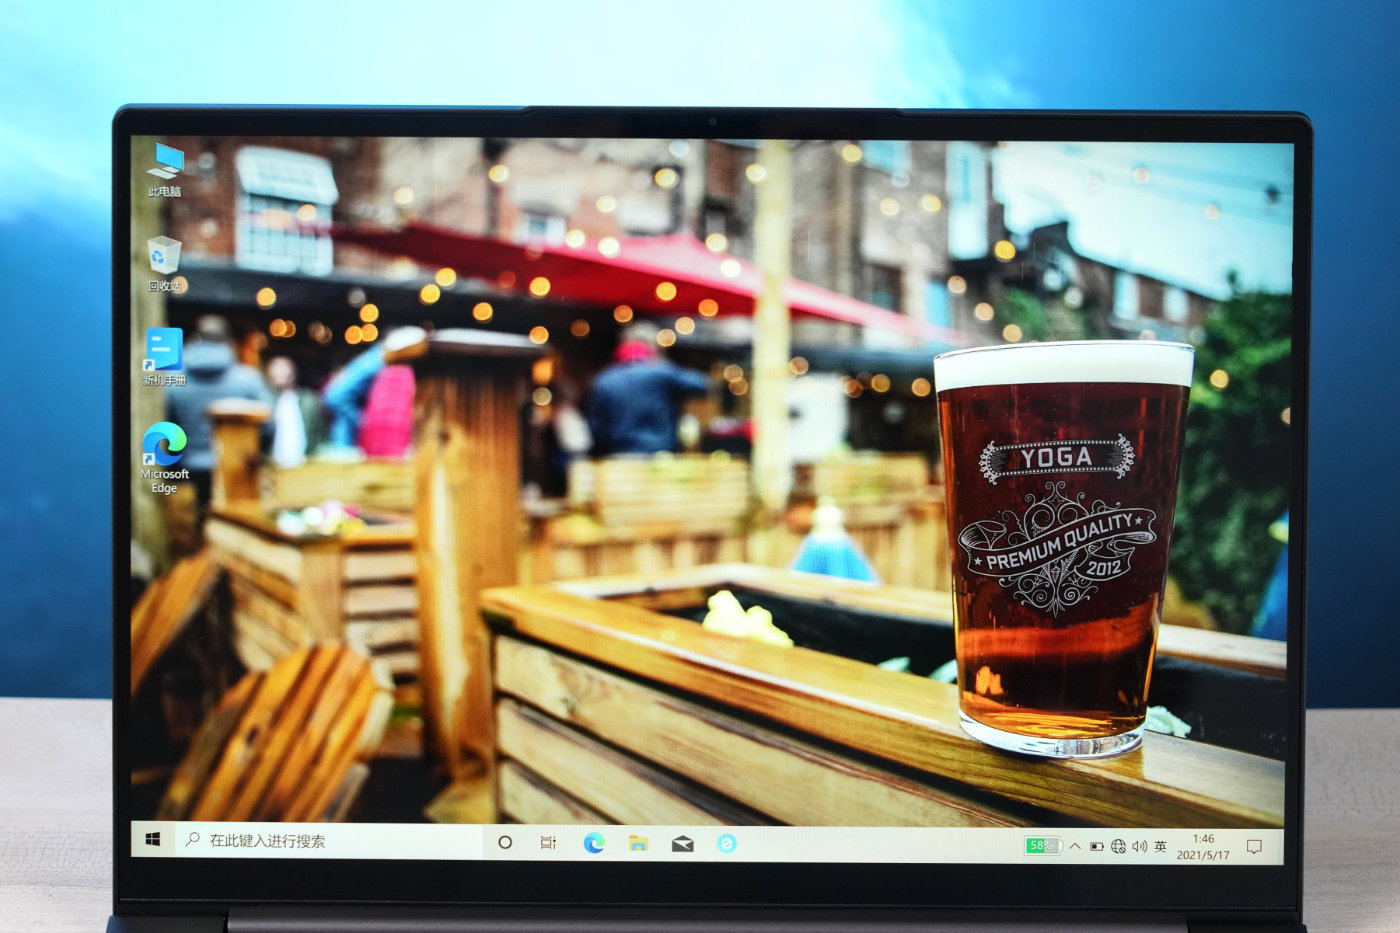Open Task View on the taskbar
Screen dimensions: 1400x933
pos(548,843)
